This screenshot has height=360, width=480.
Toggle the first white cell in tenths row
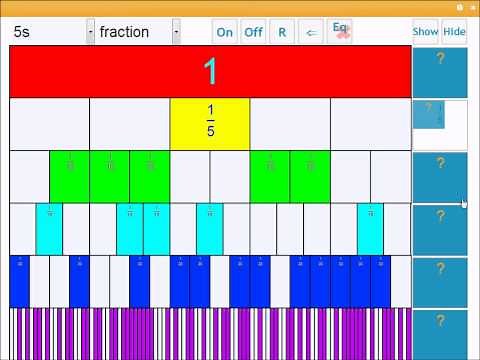(30, 177)
